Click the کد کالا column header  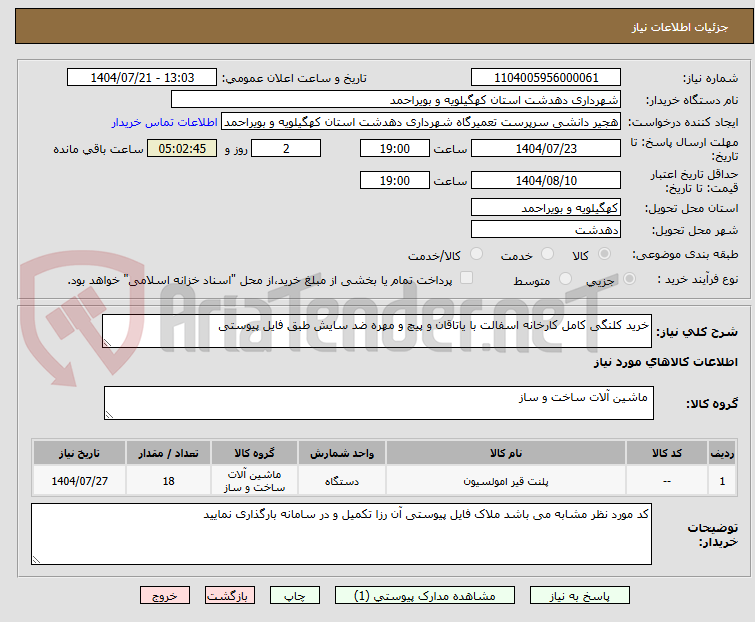667,453
